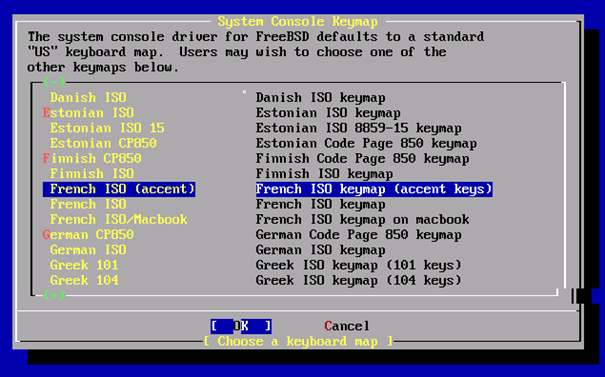This screenshot has height=377, width=605.
Task: Click description 'Finnish Code Page 850 keymap'
Action: 362,159
